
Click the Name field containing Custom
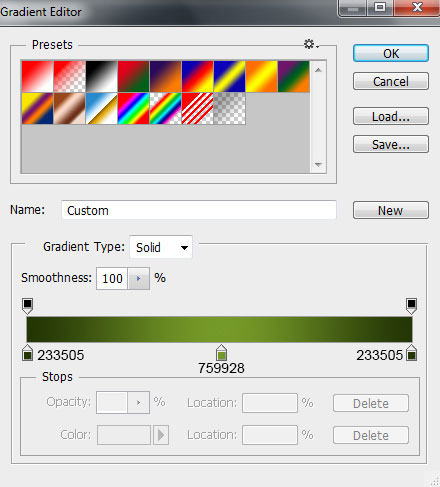199,210
